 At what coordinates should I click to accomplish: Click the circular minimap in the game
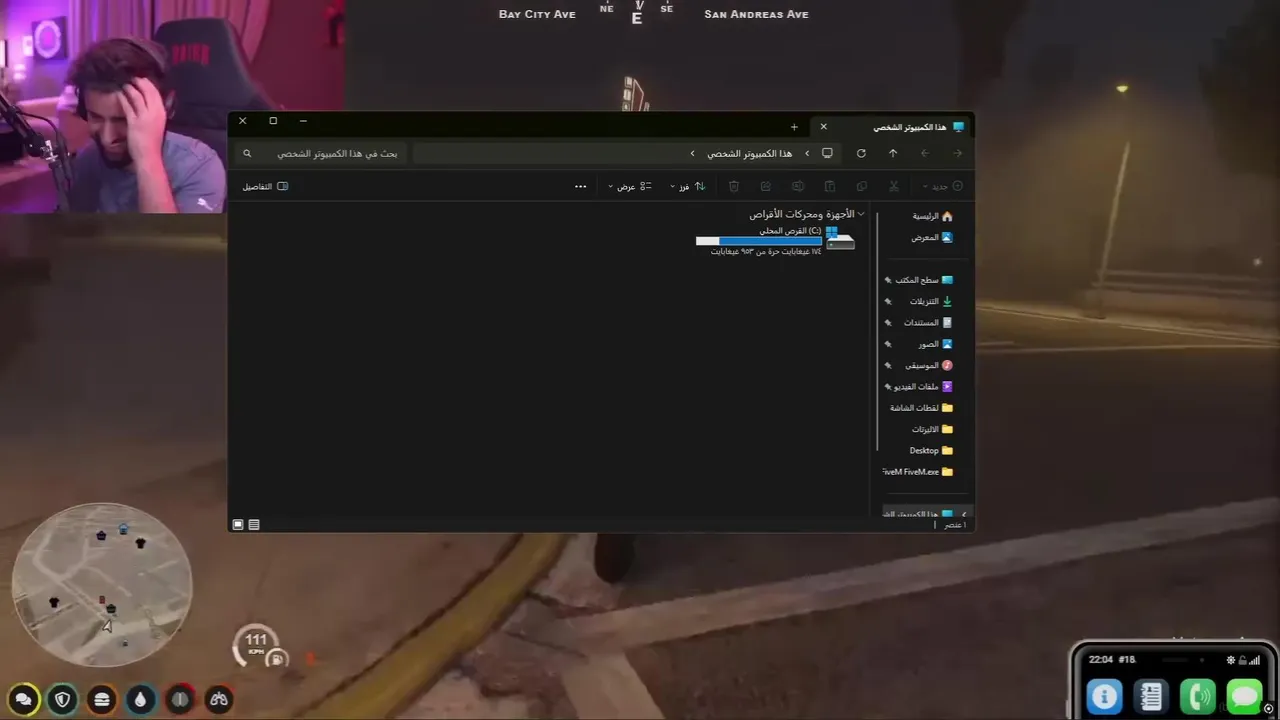[101, 585]
